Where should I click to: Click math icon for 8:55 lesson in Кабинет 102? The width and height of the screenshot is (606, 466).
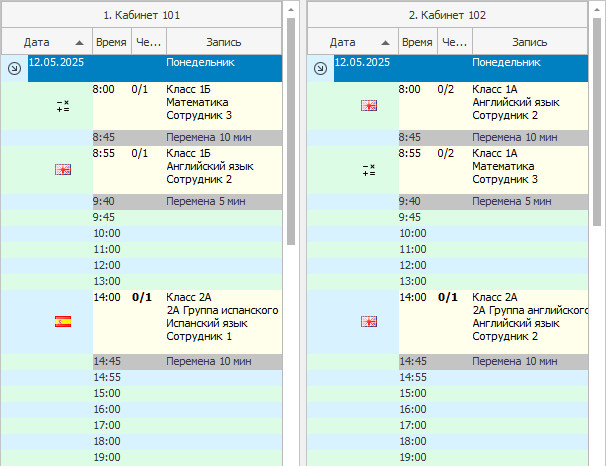pos(369,170)
